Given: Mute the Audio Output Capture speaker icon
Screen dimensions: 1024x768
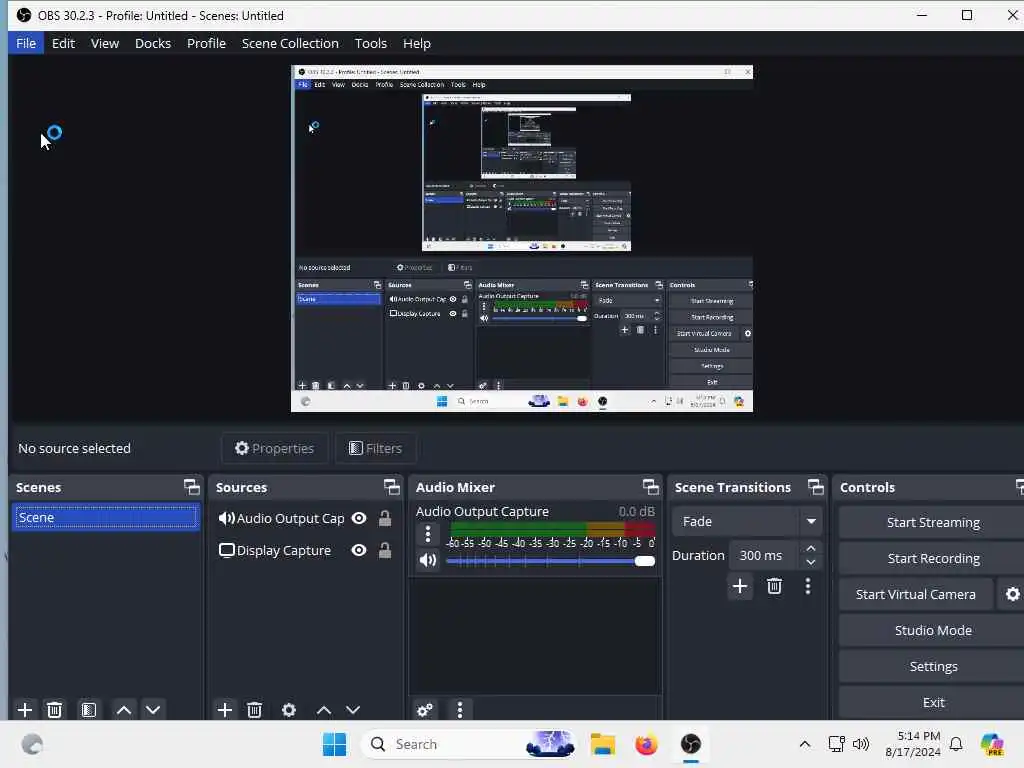Looking at the screenshot, I should 428,560.
